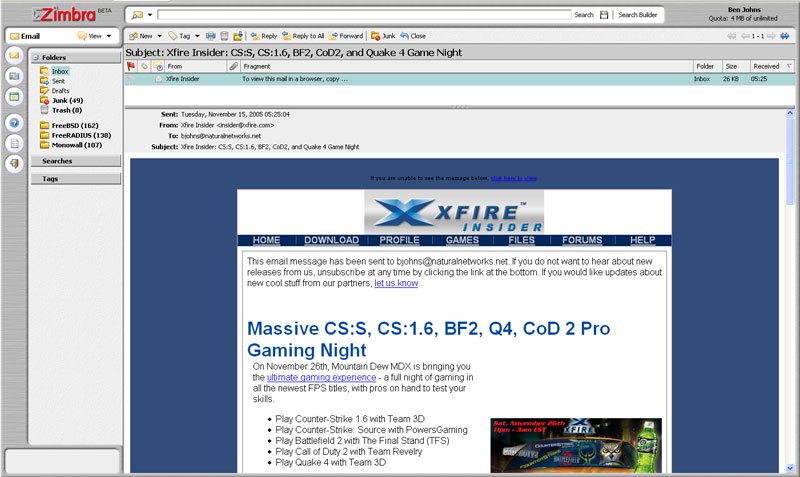Click the game night promo banner image
Image resolution: width=800 pixels, height=477 pixels.
pos(576,445)
